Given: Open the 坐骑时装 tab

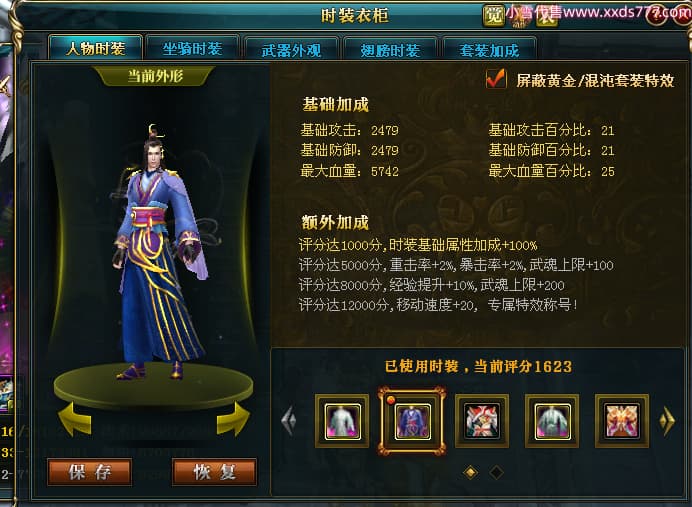Looking at the screenshot, I should 192,49.
